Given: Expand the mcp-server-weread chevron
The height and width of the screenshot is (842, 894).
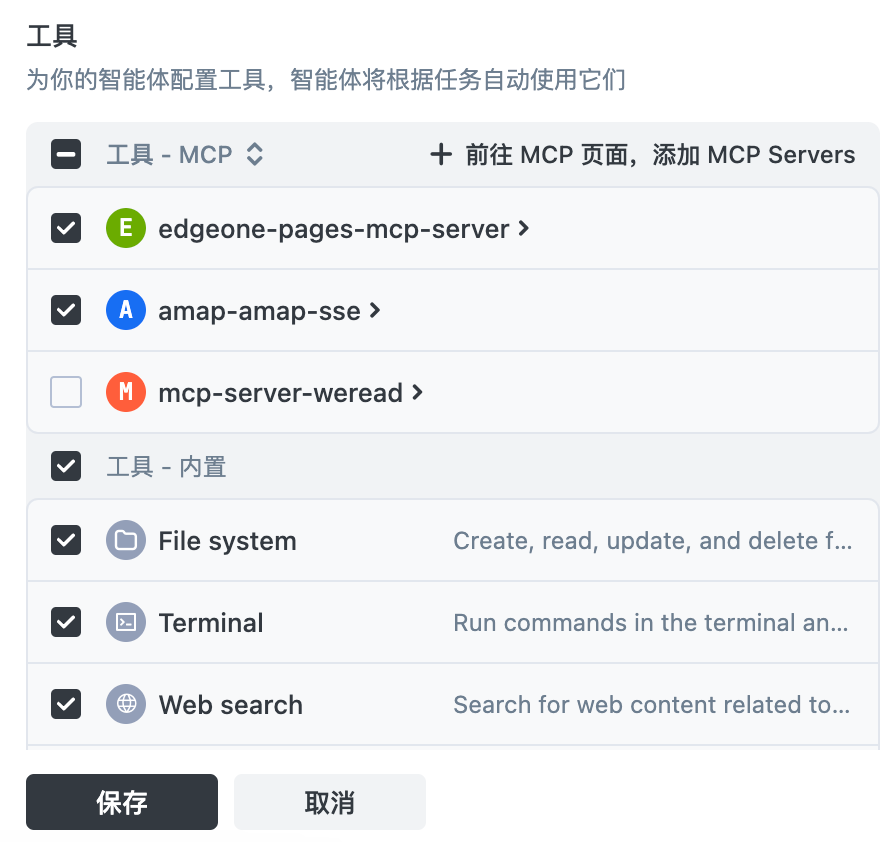Looking at the screenshot, I should tap(417, 392).
